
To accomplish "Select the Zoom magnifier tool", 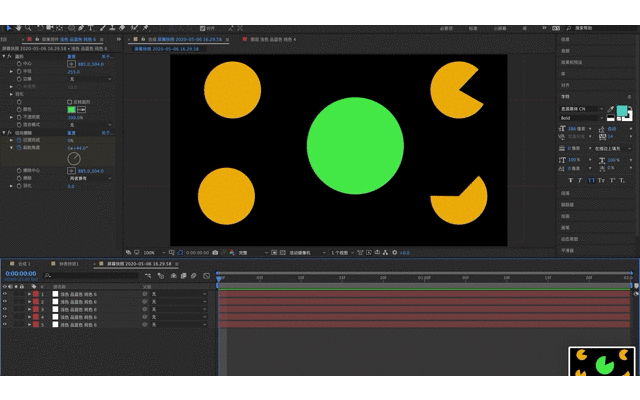I will [28, 28].
